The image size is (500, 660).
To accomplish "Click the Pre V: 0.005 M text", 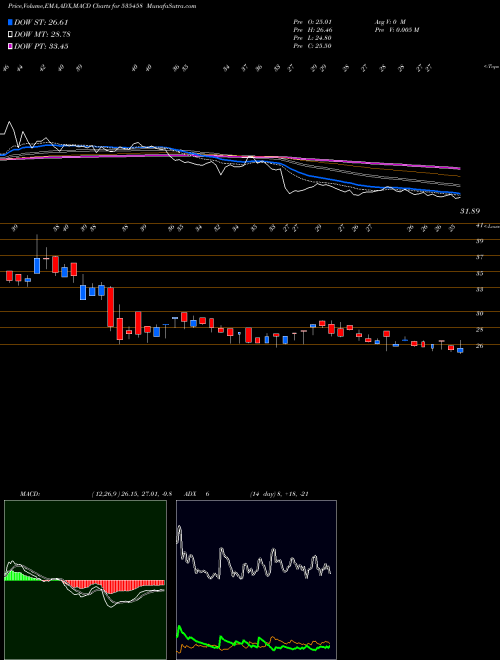I will point(396,30).
